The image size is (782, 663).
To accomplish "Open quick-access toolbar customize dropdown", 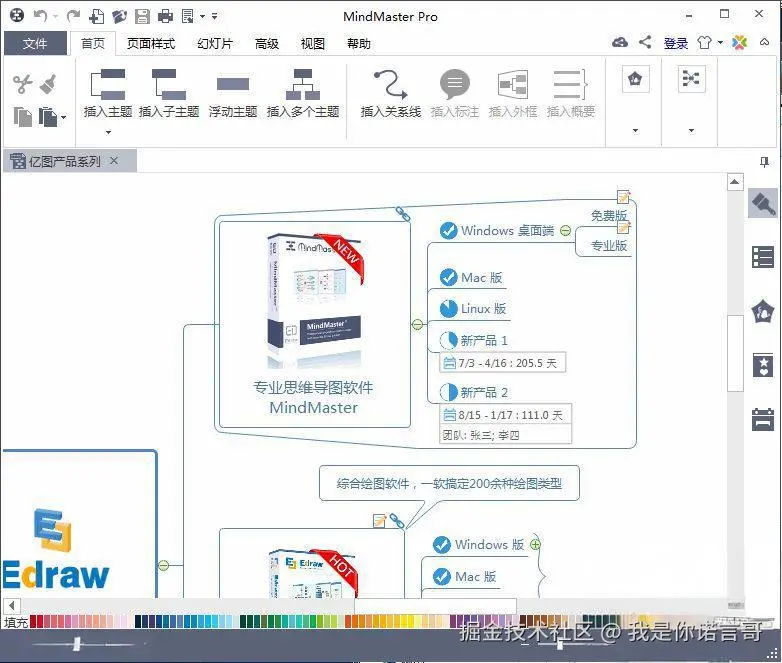I will pyautogui.click(x=214, y=16).
